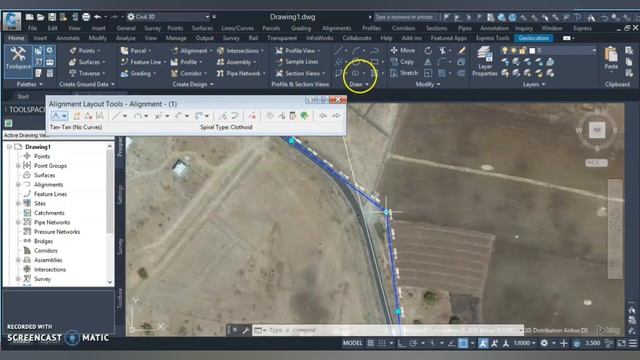
Task: Click the wrench icon on command line
Action: (246, 330)
